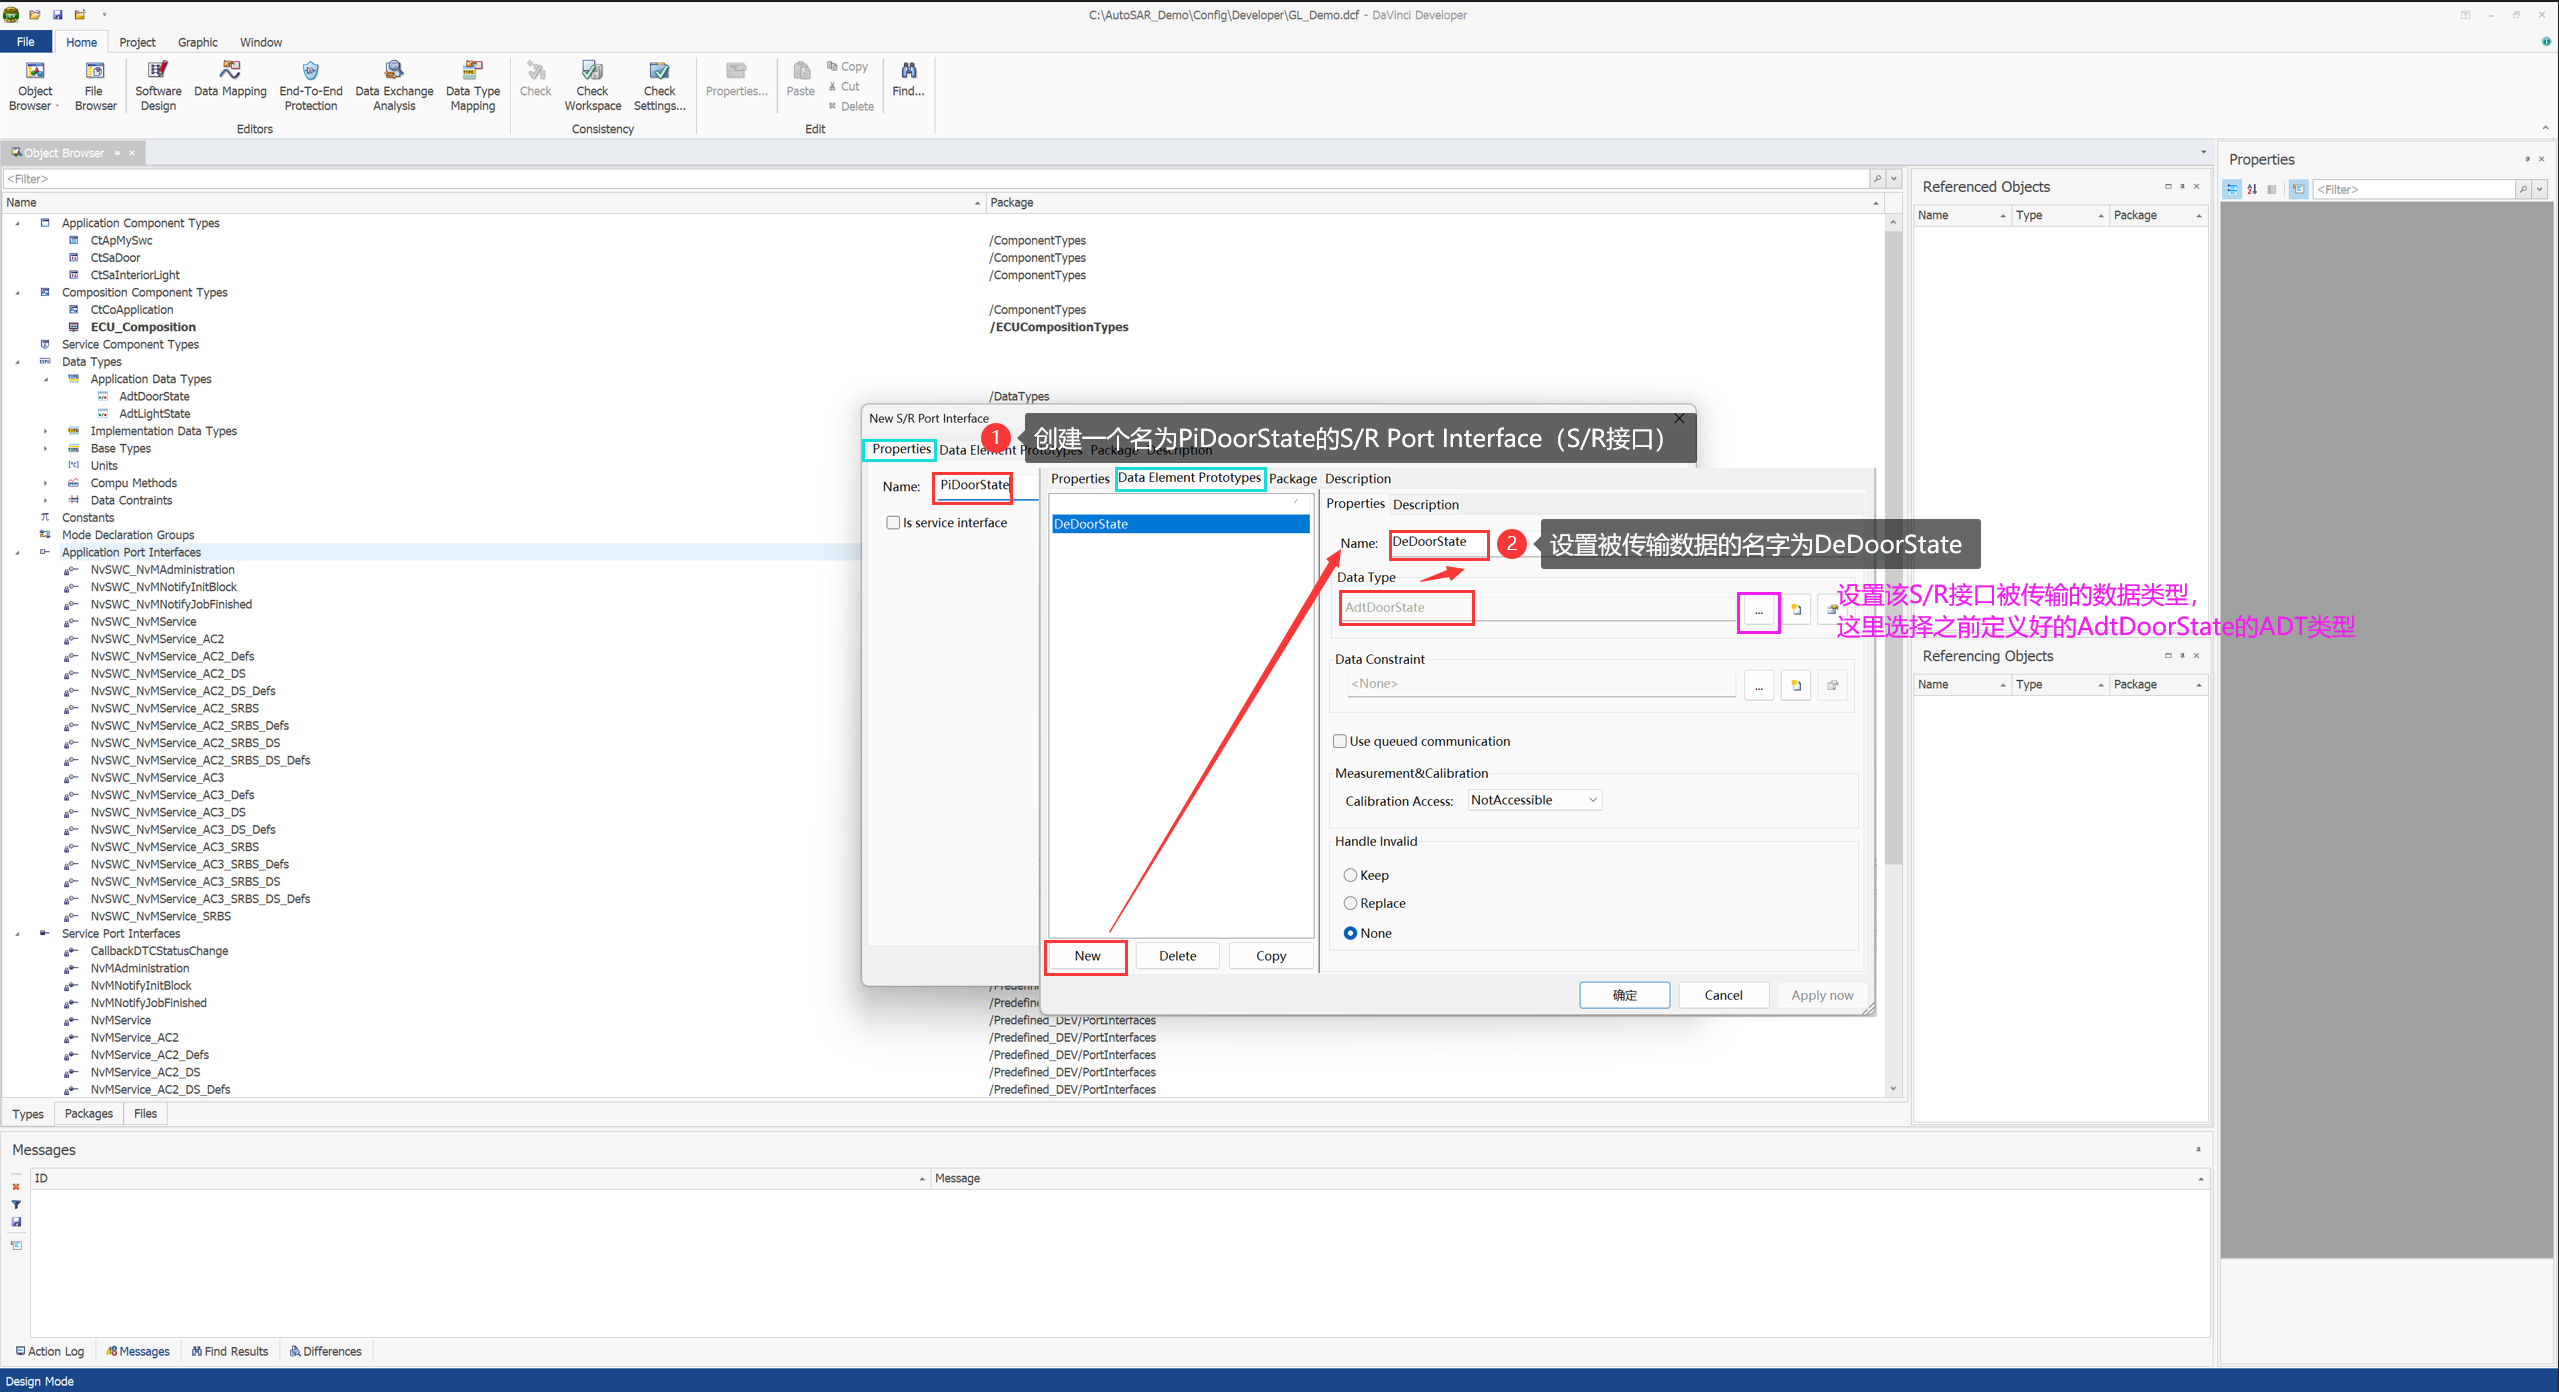The height and width of the screenshot is (1392, 2559).
Task: Open the Find binoculars tool
Action: coord(908,78)
